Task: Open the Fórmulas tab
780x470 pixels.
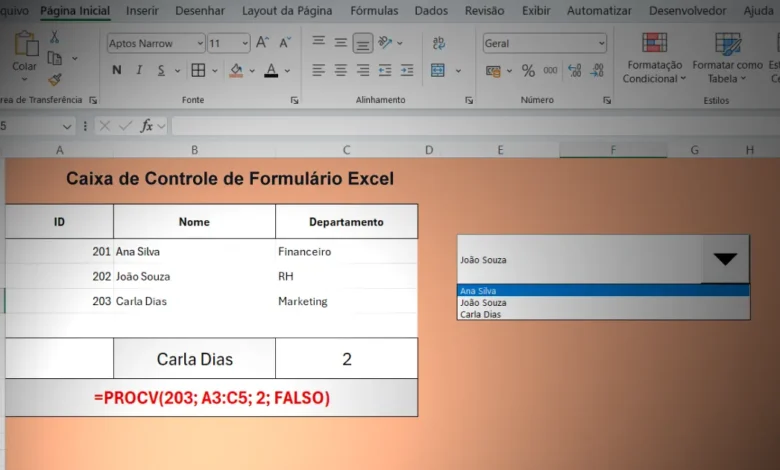Action: 374,10
